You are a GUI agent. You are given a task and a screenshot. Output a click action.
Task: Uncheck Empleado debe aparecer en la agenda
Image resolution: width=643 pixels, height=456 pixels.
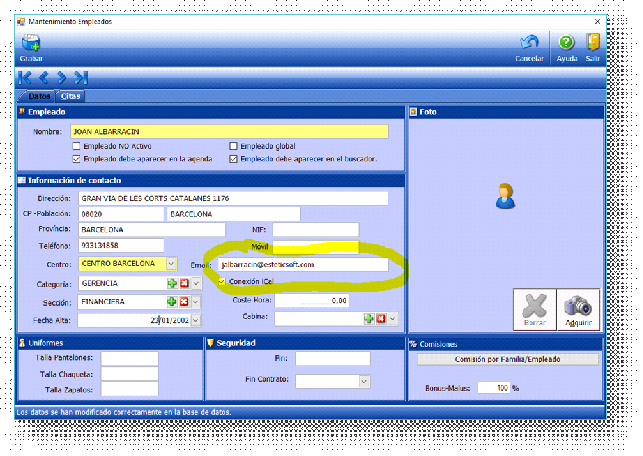(76, 158)
